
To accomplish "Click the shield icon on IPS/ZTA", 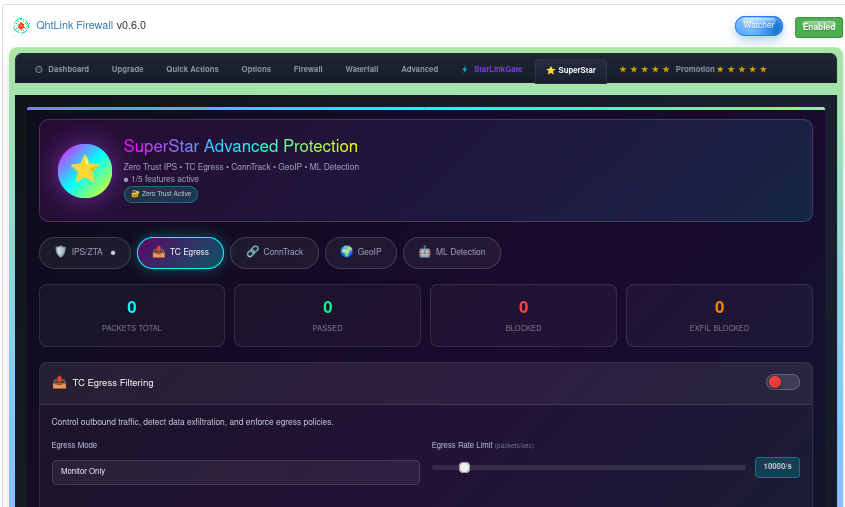I will point(60,252).
